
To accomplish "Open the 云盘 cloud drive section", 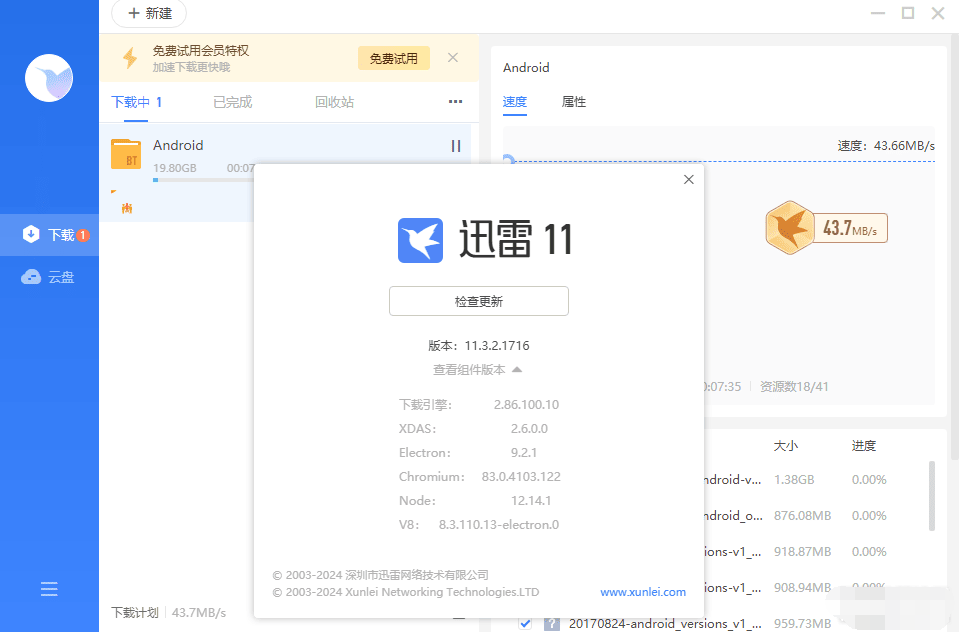I will pyautogui.click(x=49, y=277).
